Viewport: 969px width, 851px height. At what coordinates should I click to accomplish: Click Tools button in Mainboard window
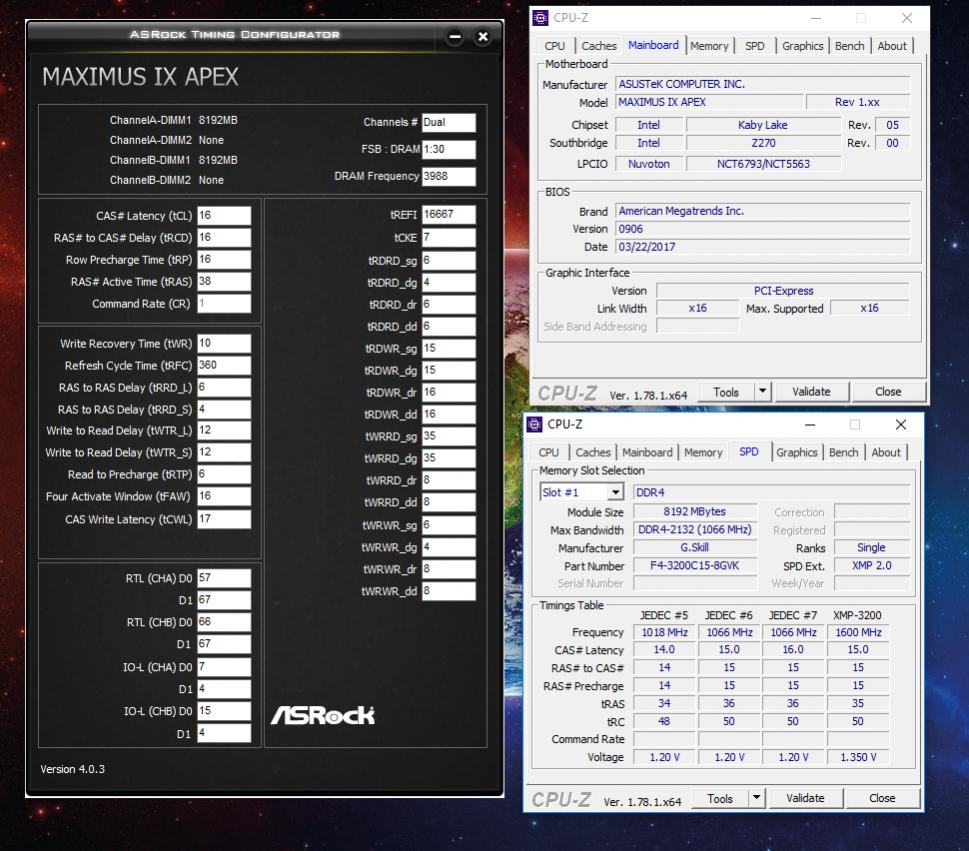pos(726,392)
